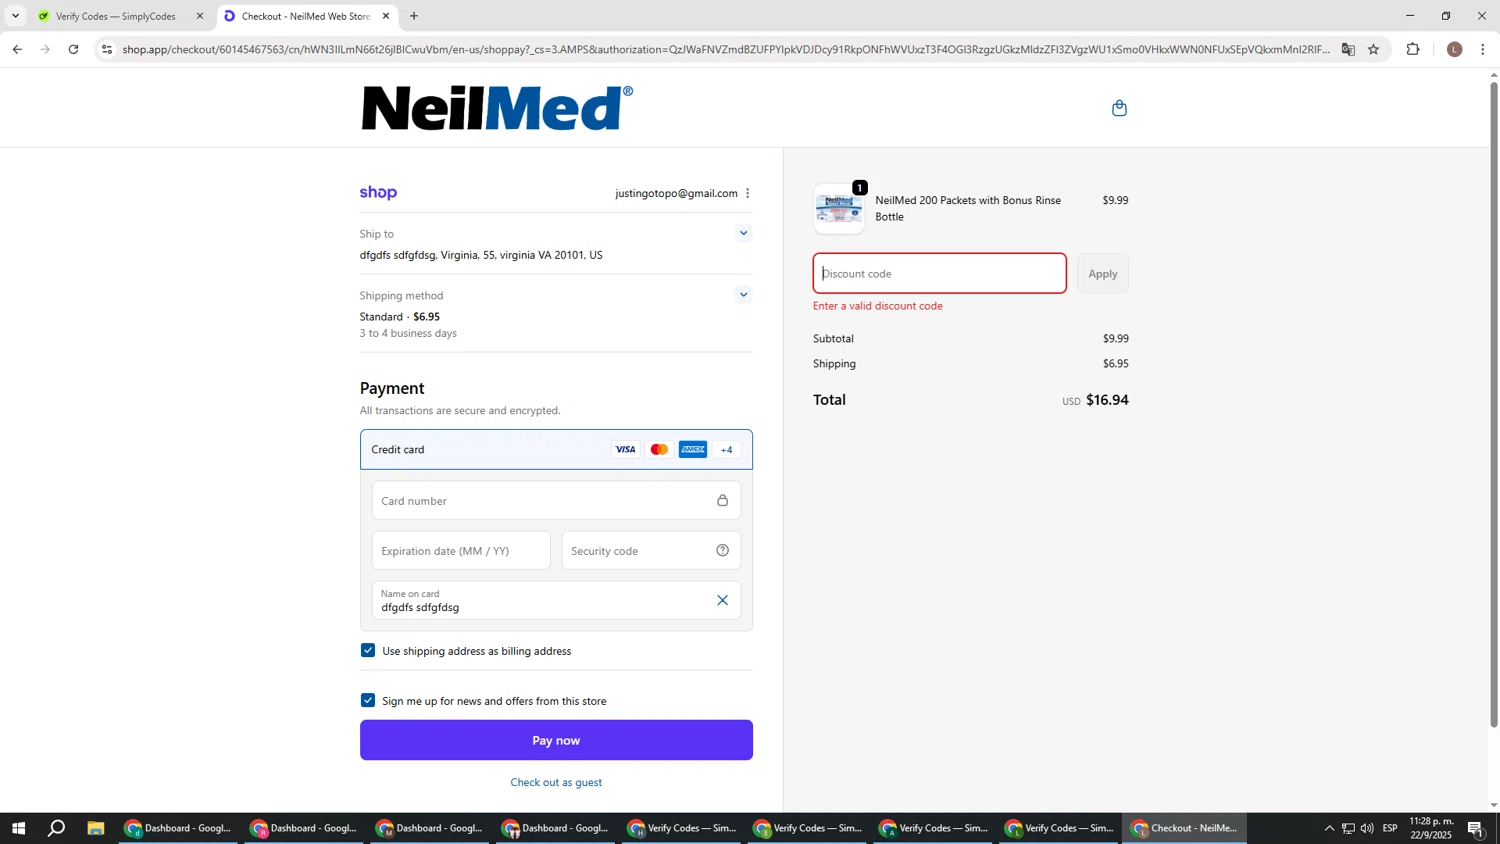Bookmark this page with star icon
The height and width of the screenshot is (844, 1500).
point(1373,49)
